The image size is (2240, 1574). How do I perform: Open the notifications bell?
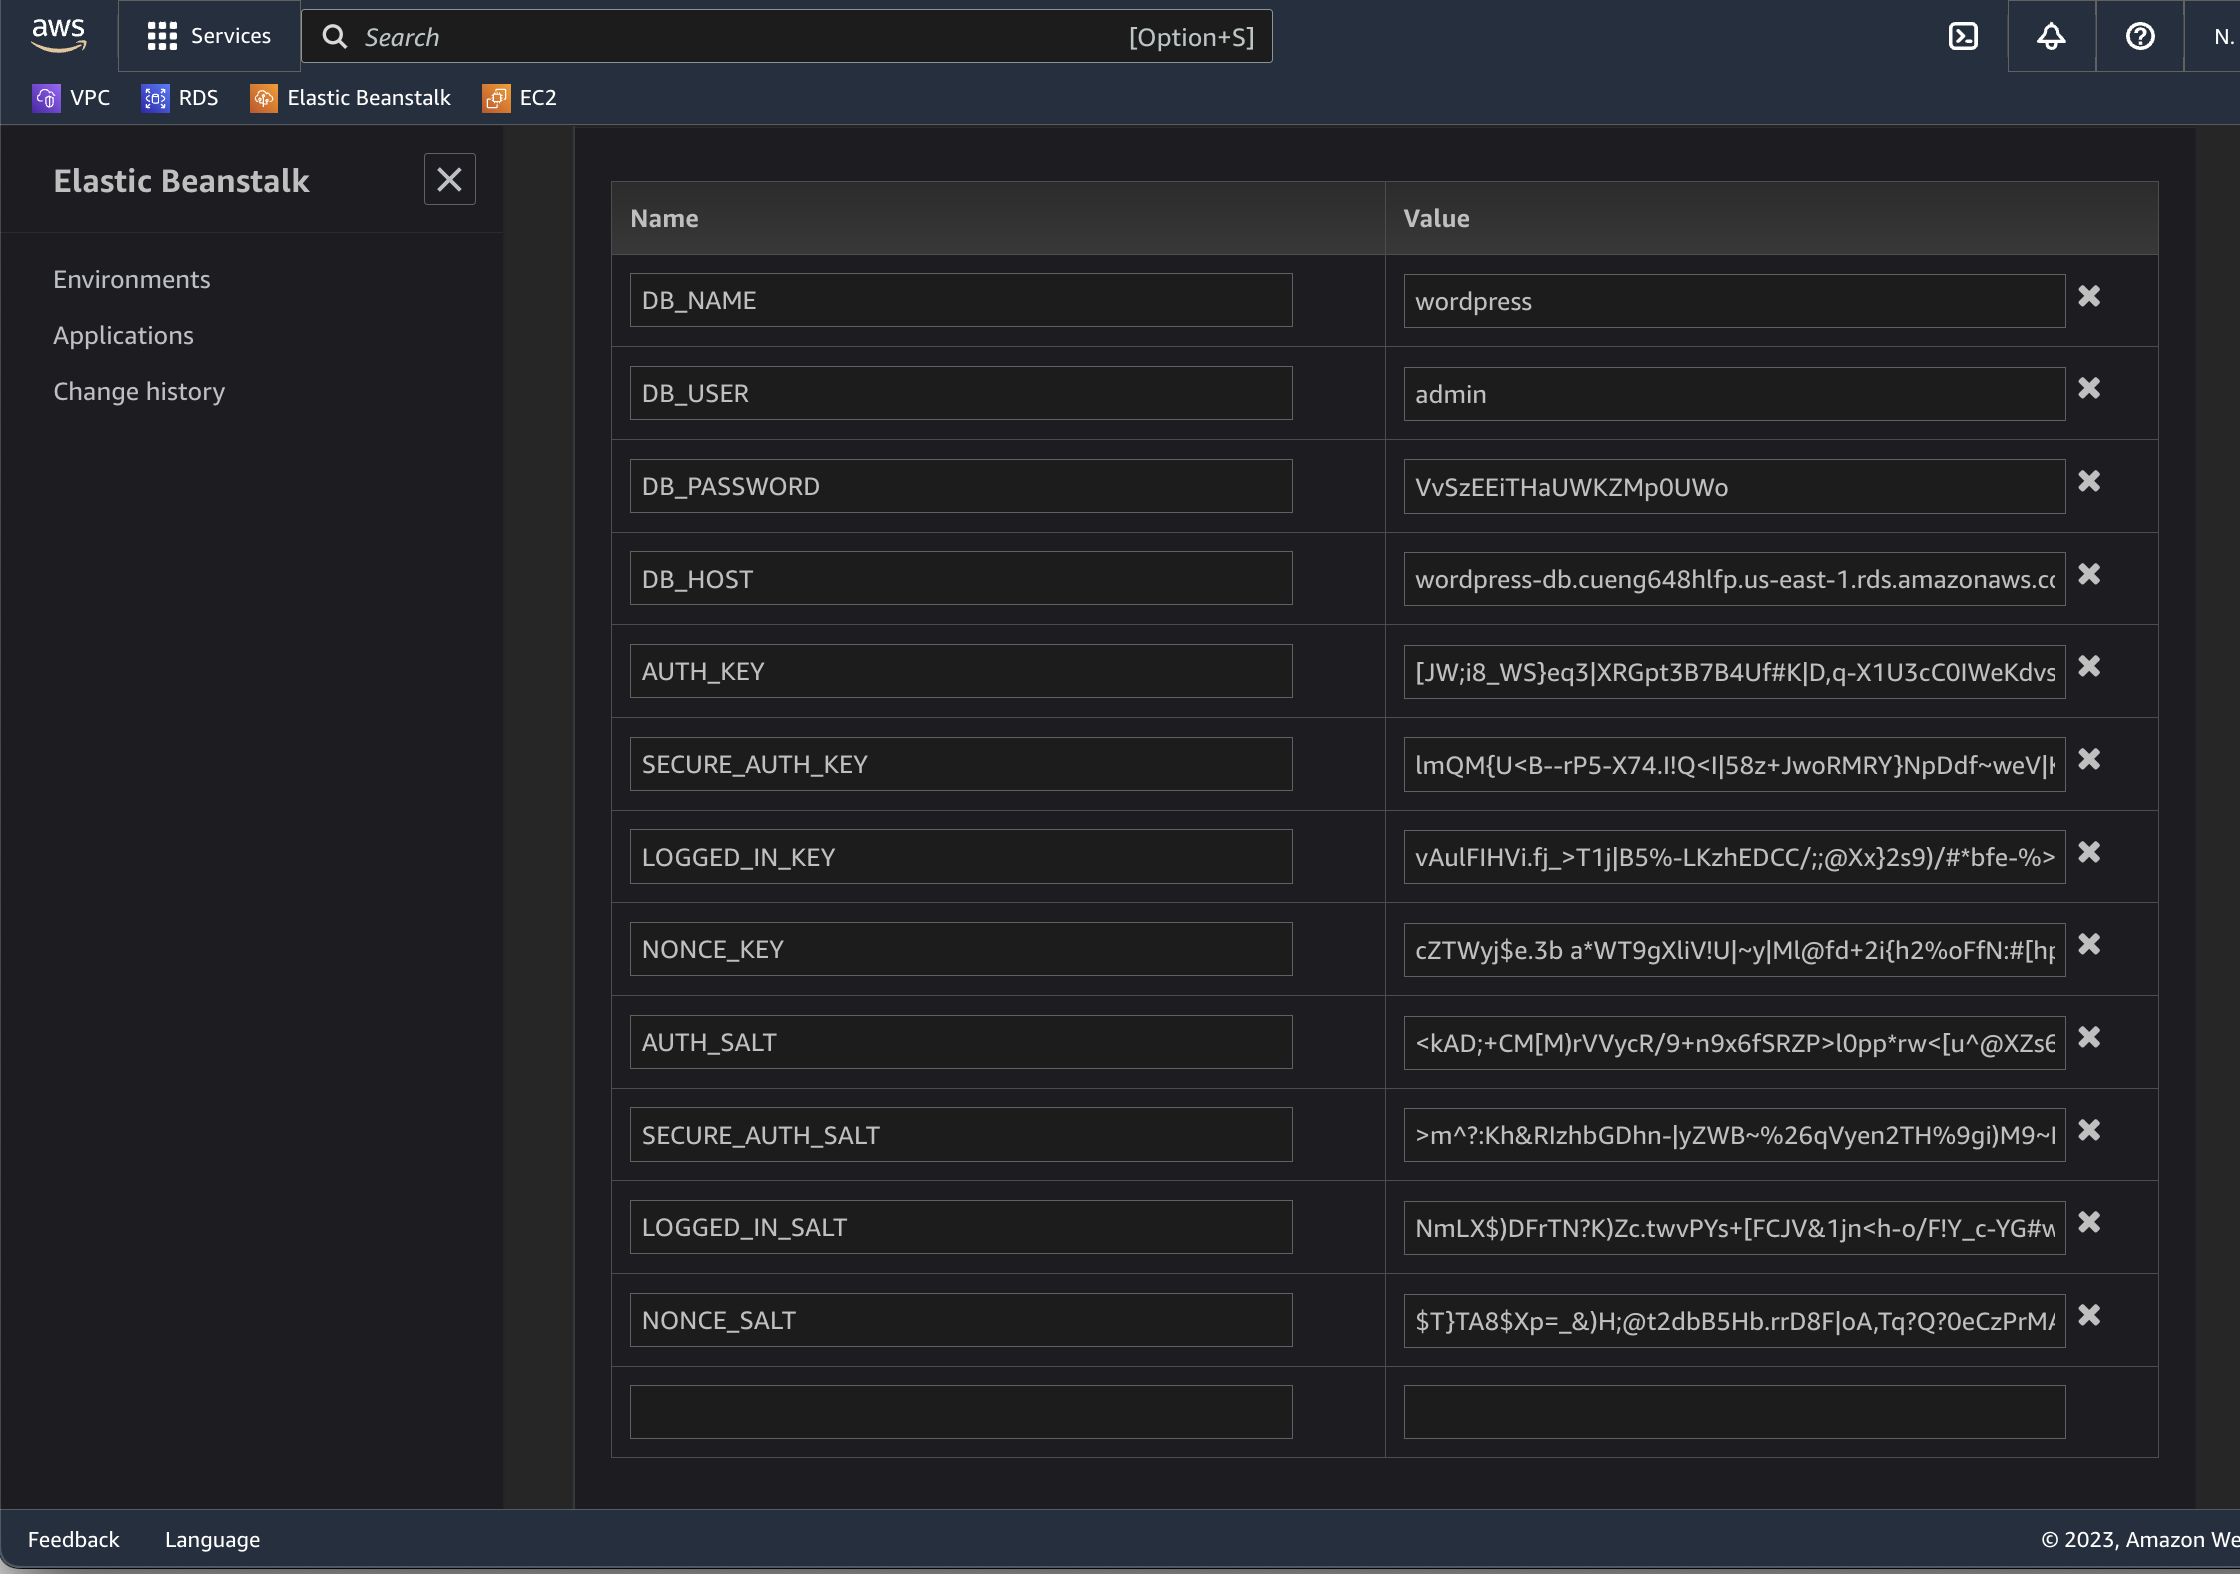[x=2050, y=36]
